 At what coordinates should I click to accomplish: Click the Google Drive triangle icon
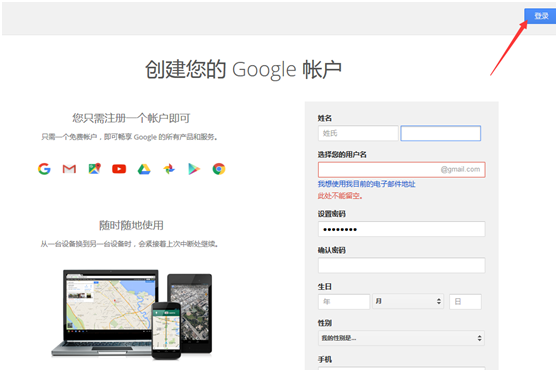click(144, 169)
